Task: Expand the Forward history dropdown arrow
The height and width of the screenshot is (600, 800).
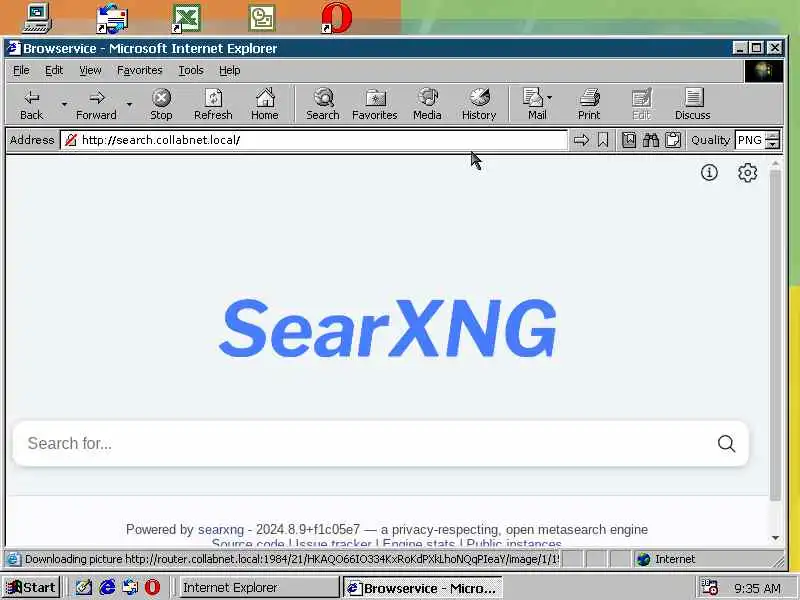Action: pos(130,105)
